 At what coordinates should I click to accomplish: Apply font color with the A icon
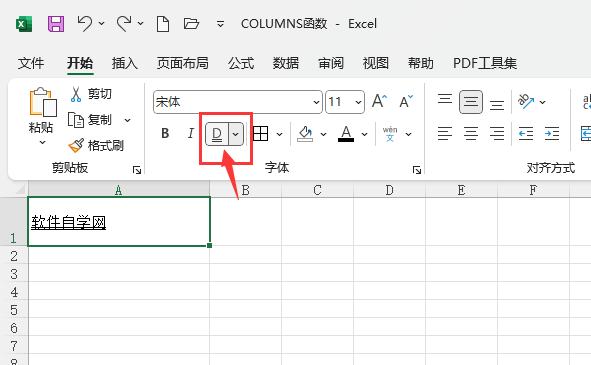346,134
